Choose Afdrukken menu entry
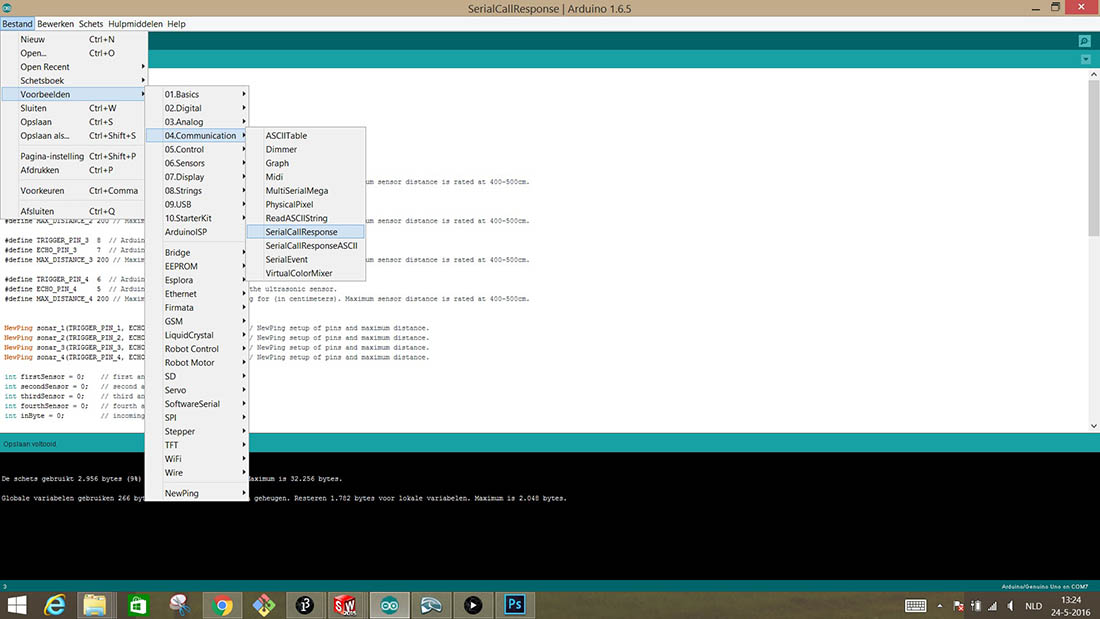This screenshot has width=1100, height=619. [74, 170]
